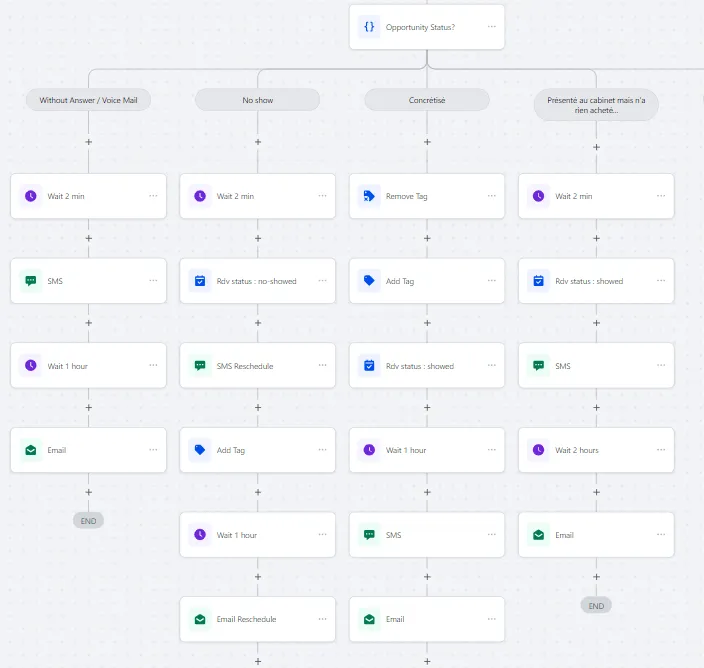
Task: Click Wait 1 hour clock icon in No show branch
Action: [x=200, y=535]
